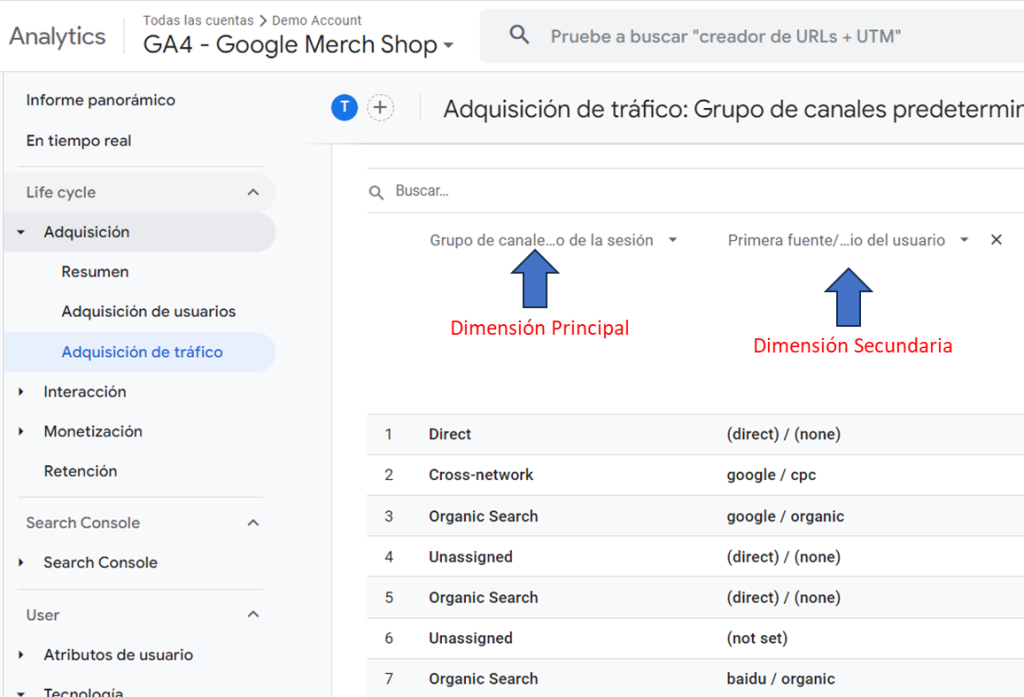Open Informe panorámico report

tap(100, 100)
